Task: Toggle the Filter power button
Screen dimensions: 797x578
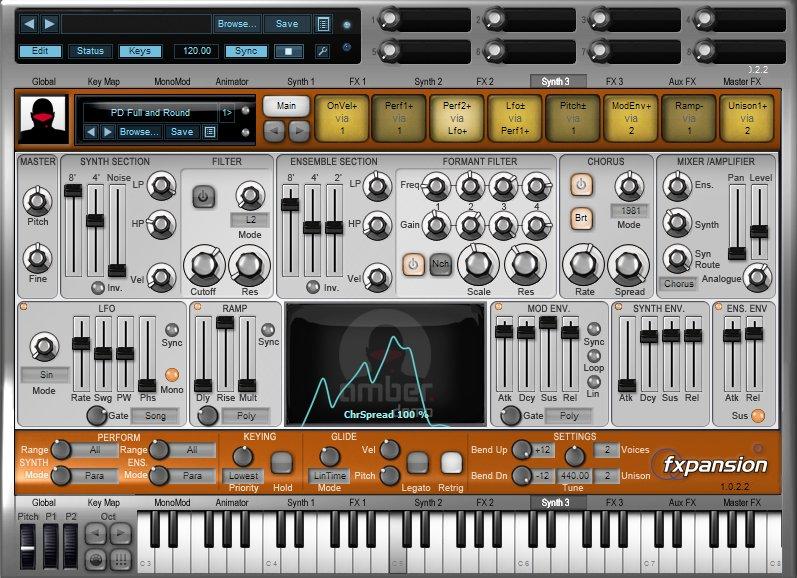Action: coord(203,197)
